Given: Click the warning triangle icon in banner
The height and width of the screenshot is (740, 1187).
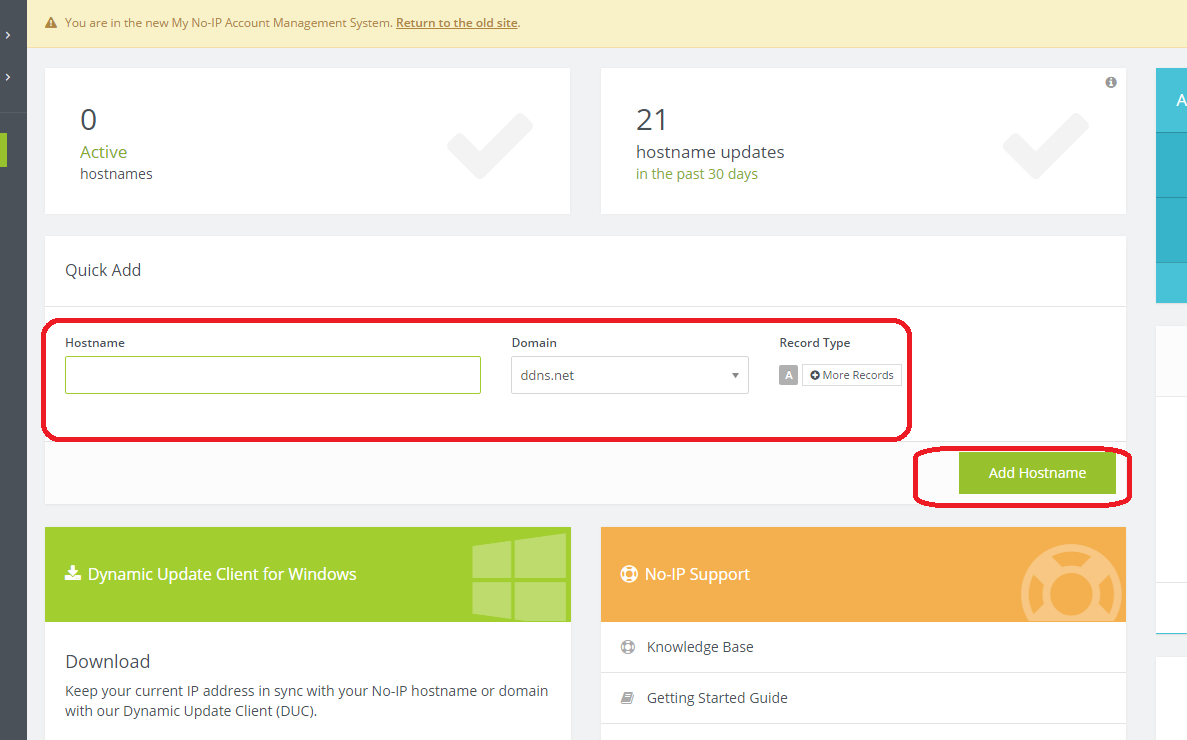Looking at the screenshot, I should 51,23.
